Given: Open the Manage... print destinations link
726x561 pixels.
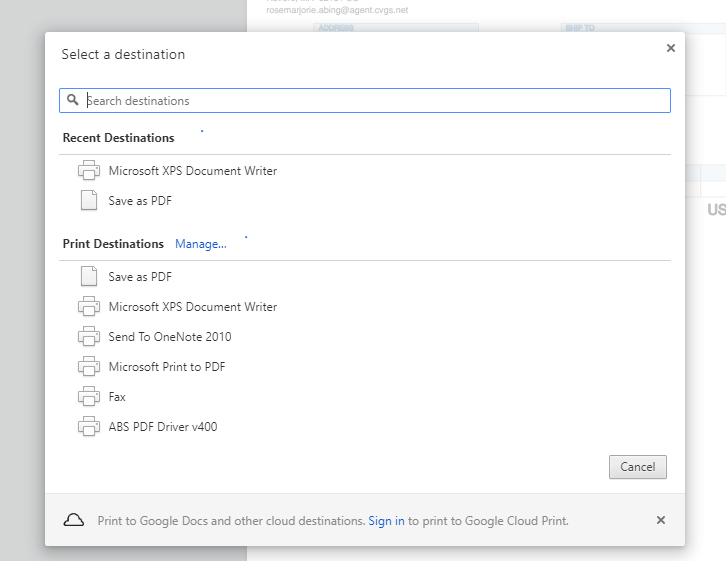Looking at the screenshot, I should point(201,244).
